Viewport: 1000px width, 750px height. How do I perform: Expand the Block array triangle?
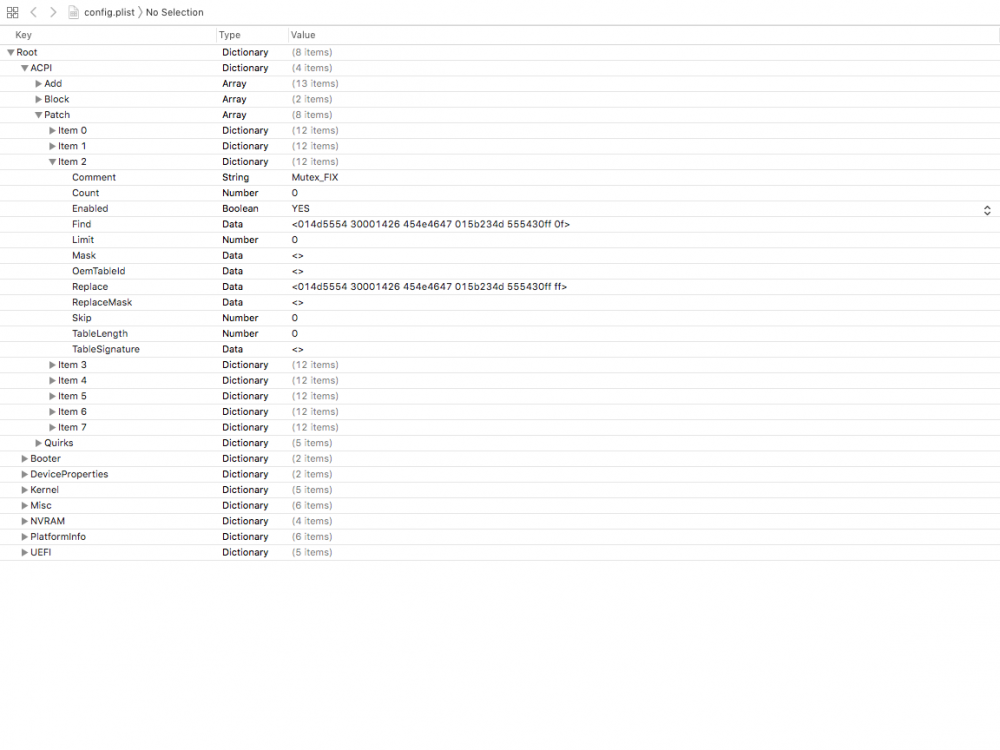click(38, 99)
